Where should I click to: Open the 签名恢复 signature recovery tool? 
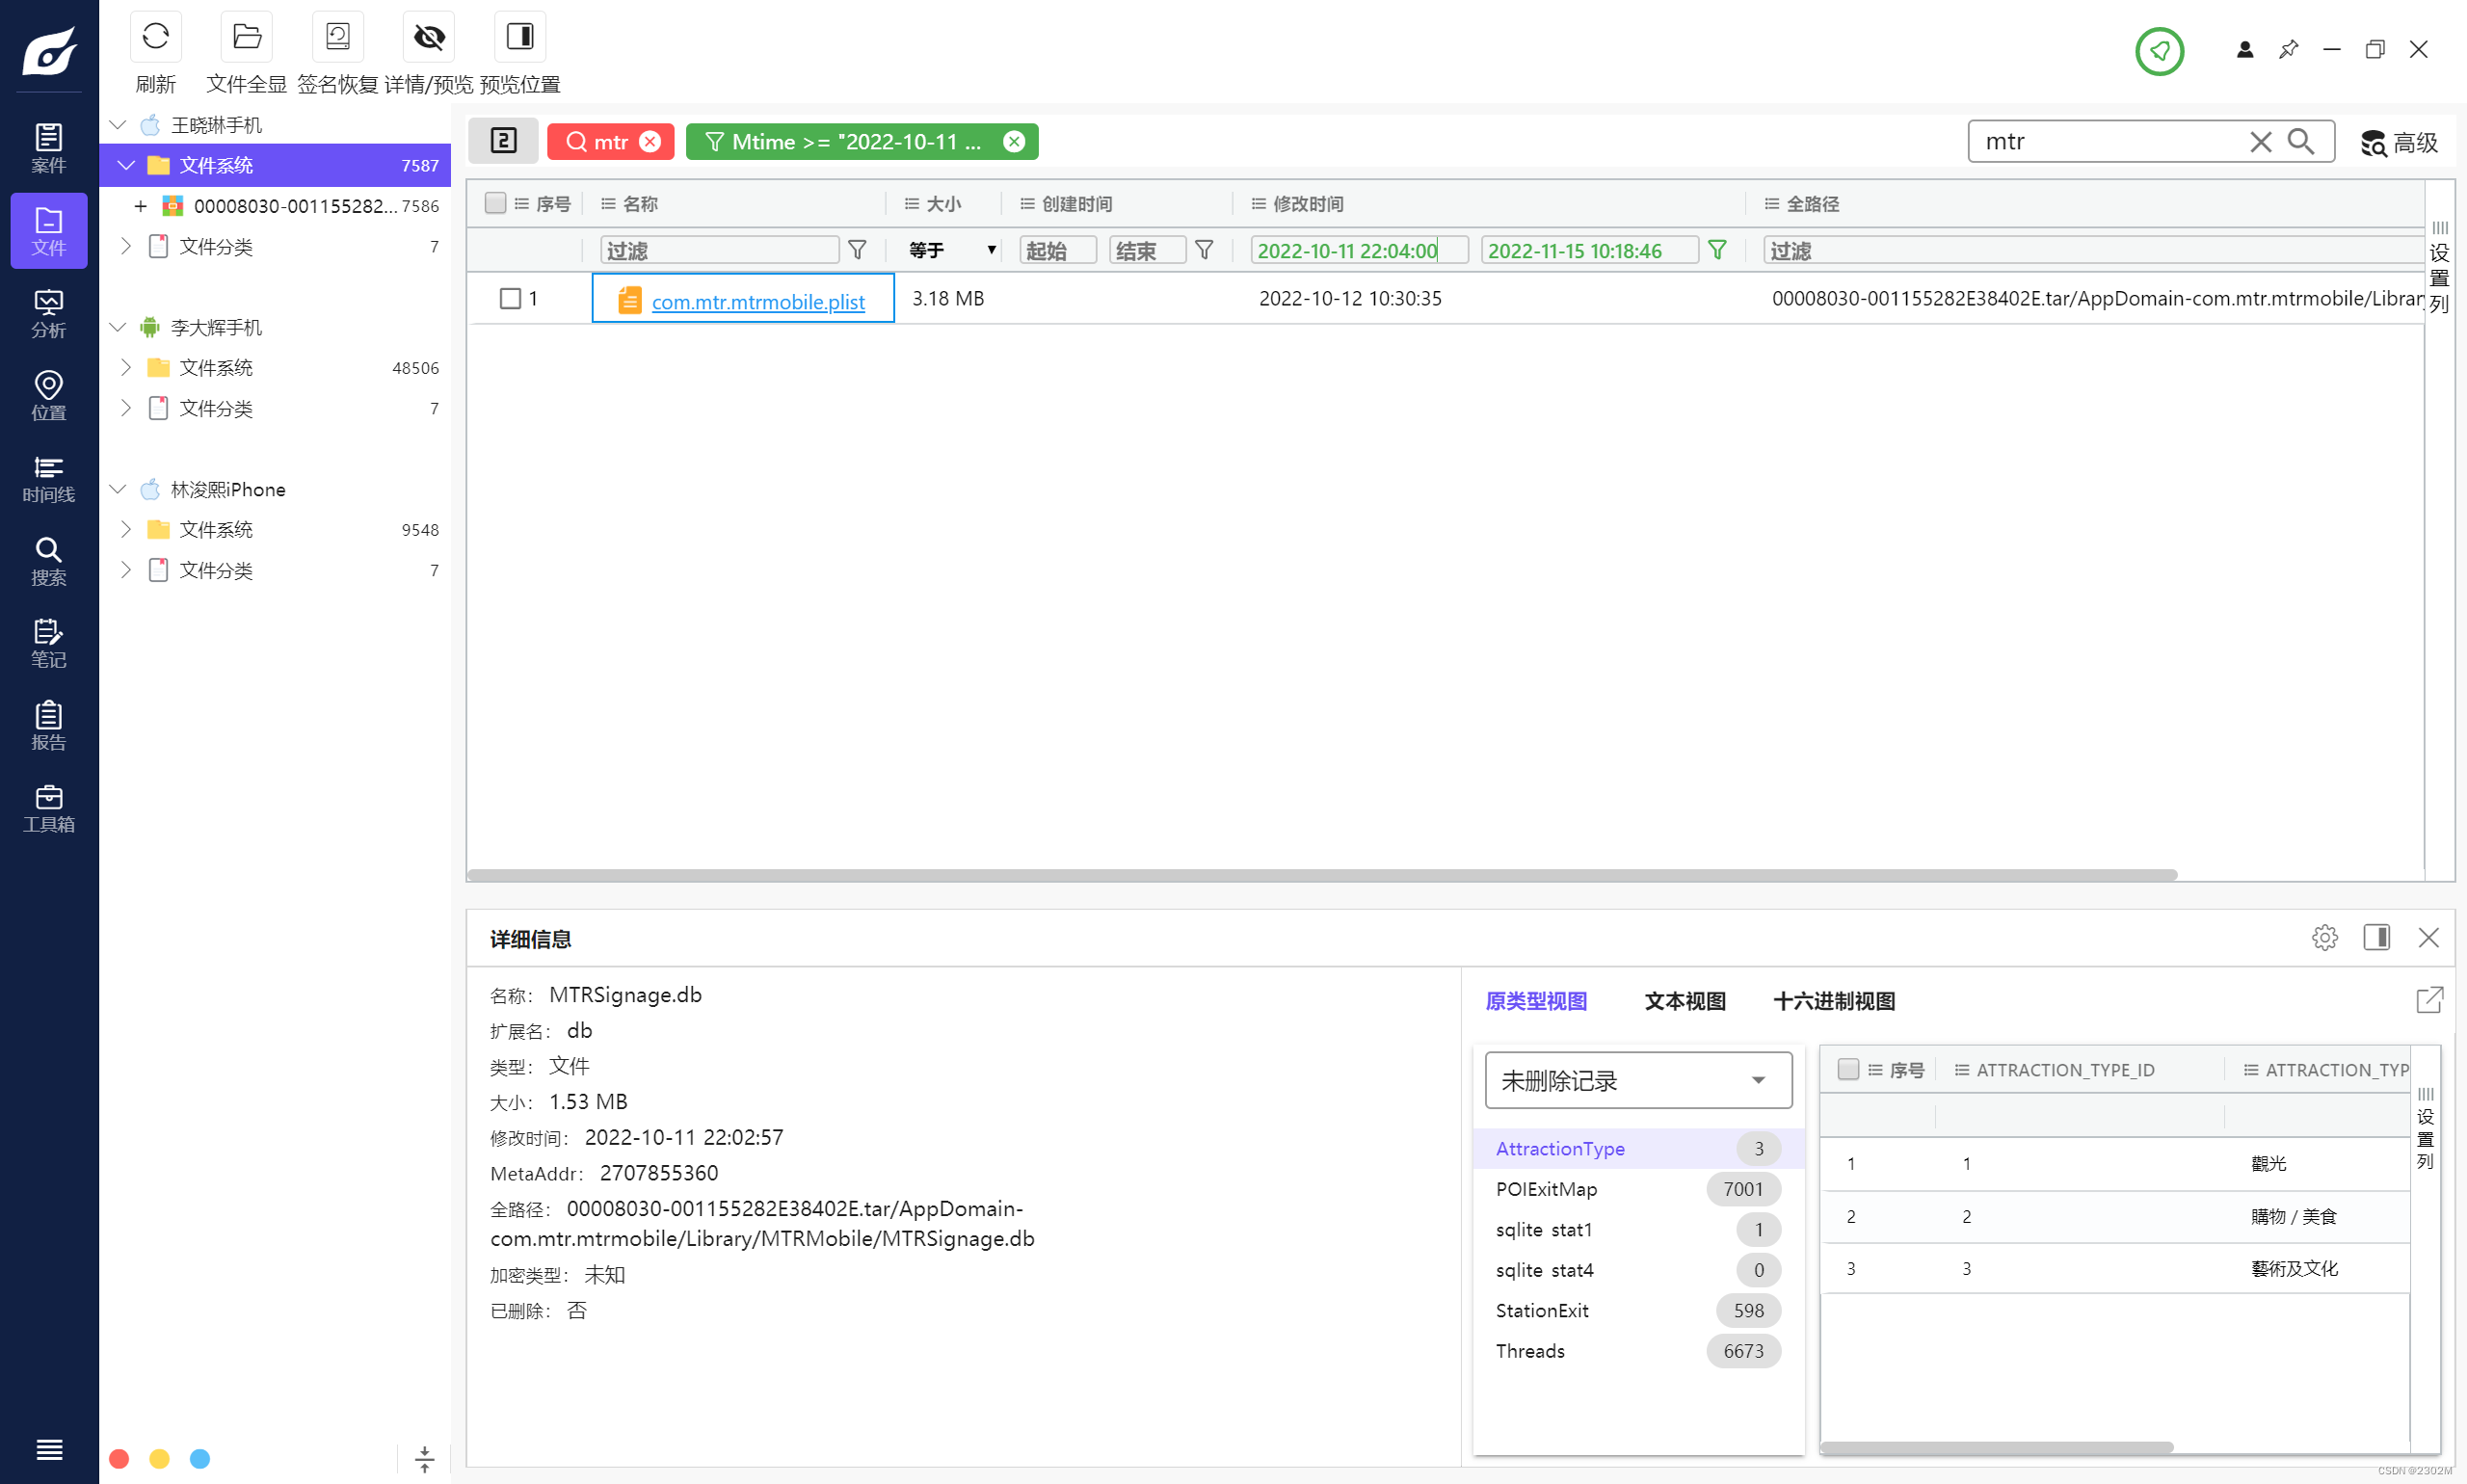pyautogui.click(x=337, y=38)
